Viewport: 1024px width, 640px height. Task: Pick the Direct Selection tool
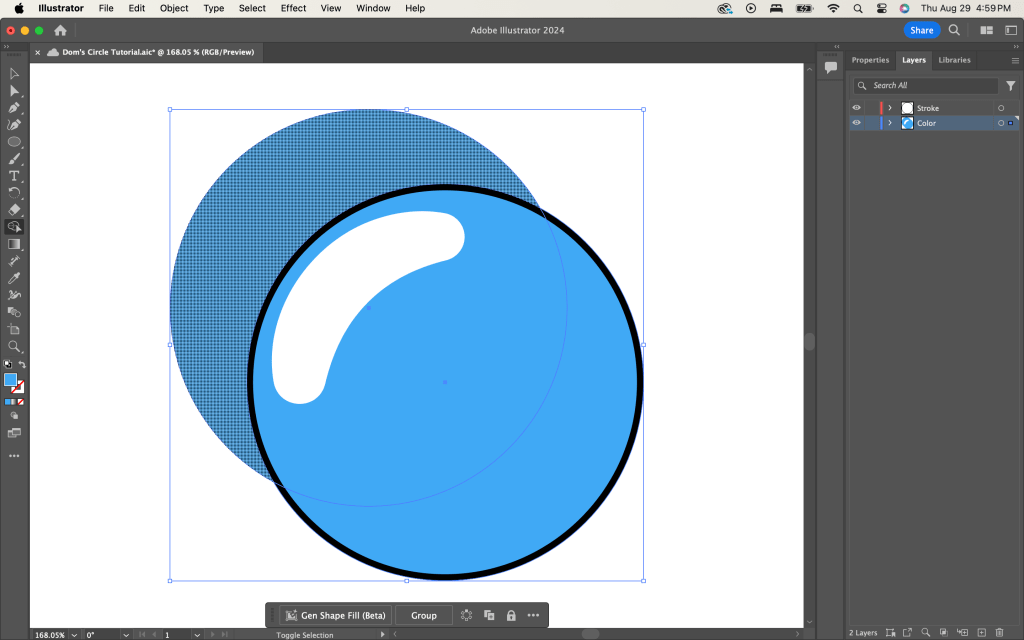pyautogui.click(x=14, y=90)
